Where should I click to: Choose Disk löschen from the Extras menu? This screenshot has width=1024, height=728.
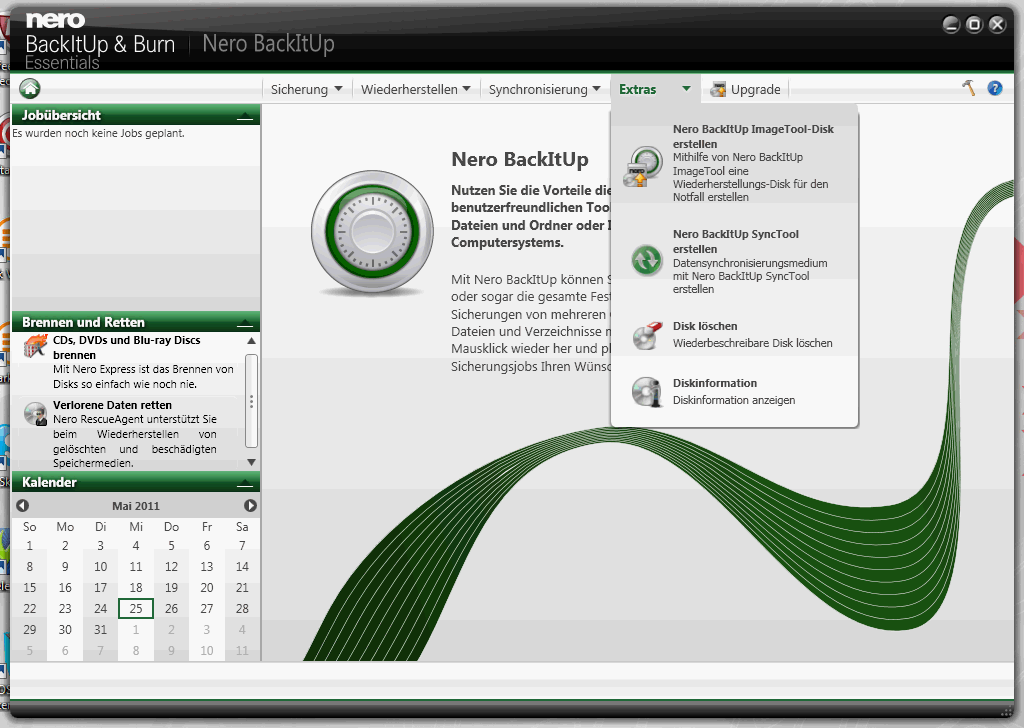(x=735, y=334)
